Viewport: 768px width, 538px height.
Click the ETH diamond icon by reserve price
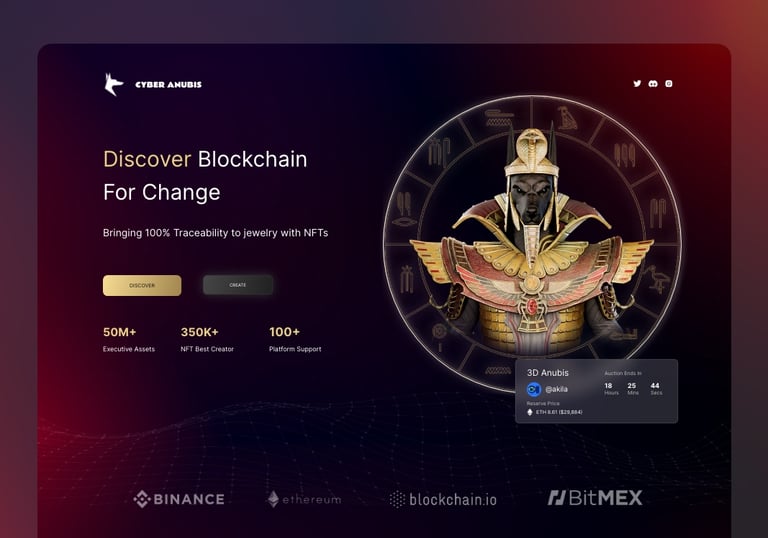click(x=529, y=412)
